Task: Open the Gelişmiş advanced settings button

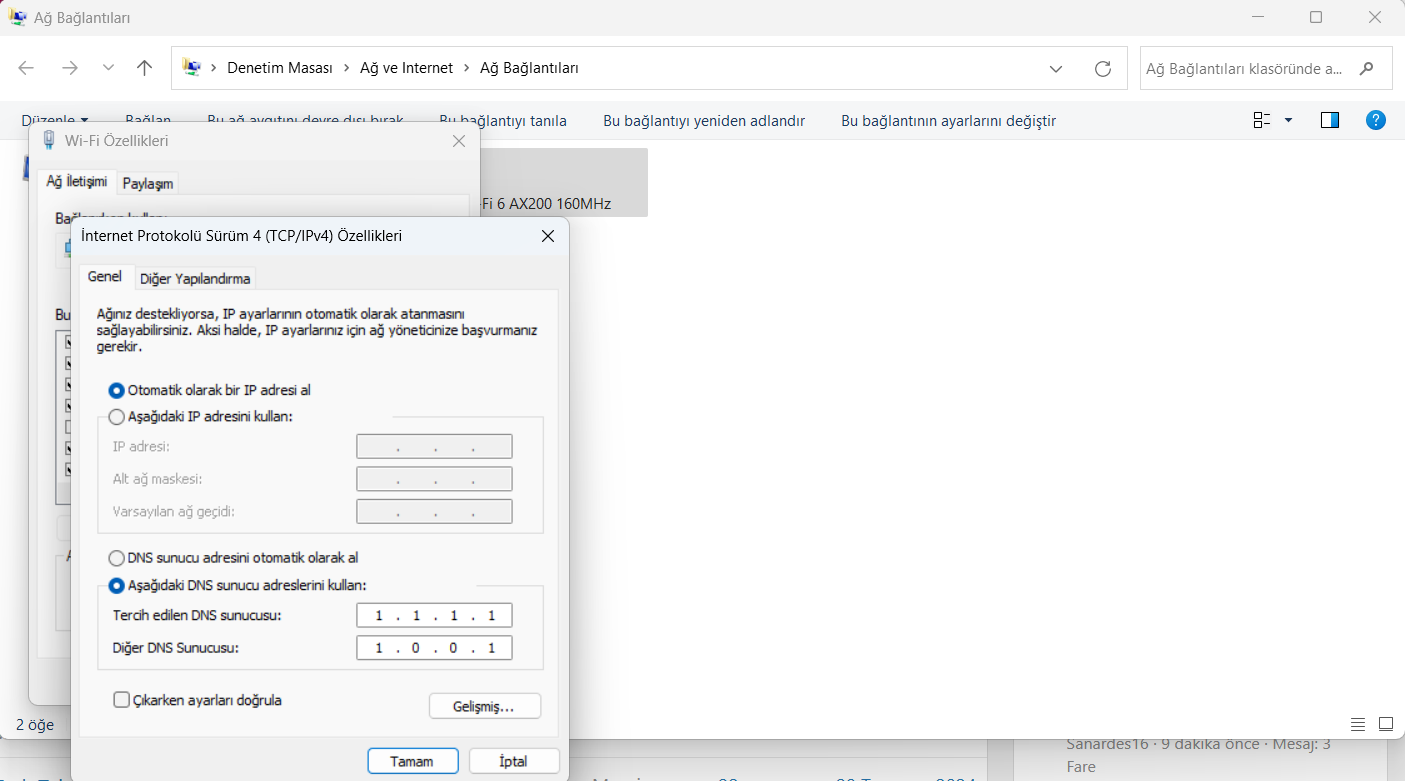Action: (x=484, y=706)
